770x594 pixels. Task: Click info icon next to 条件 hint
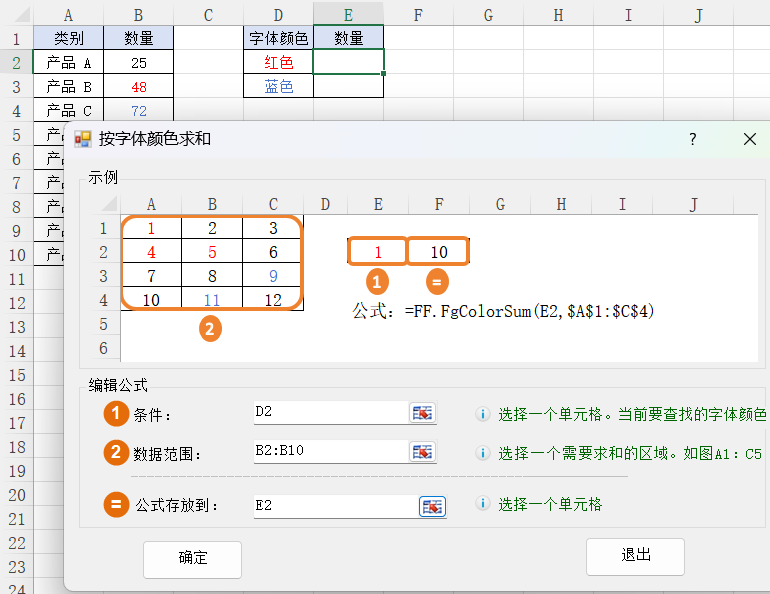[482, 414]
